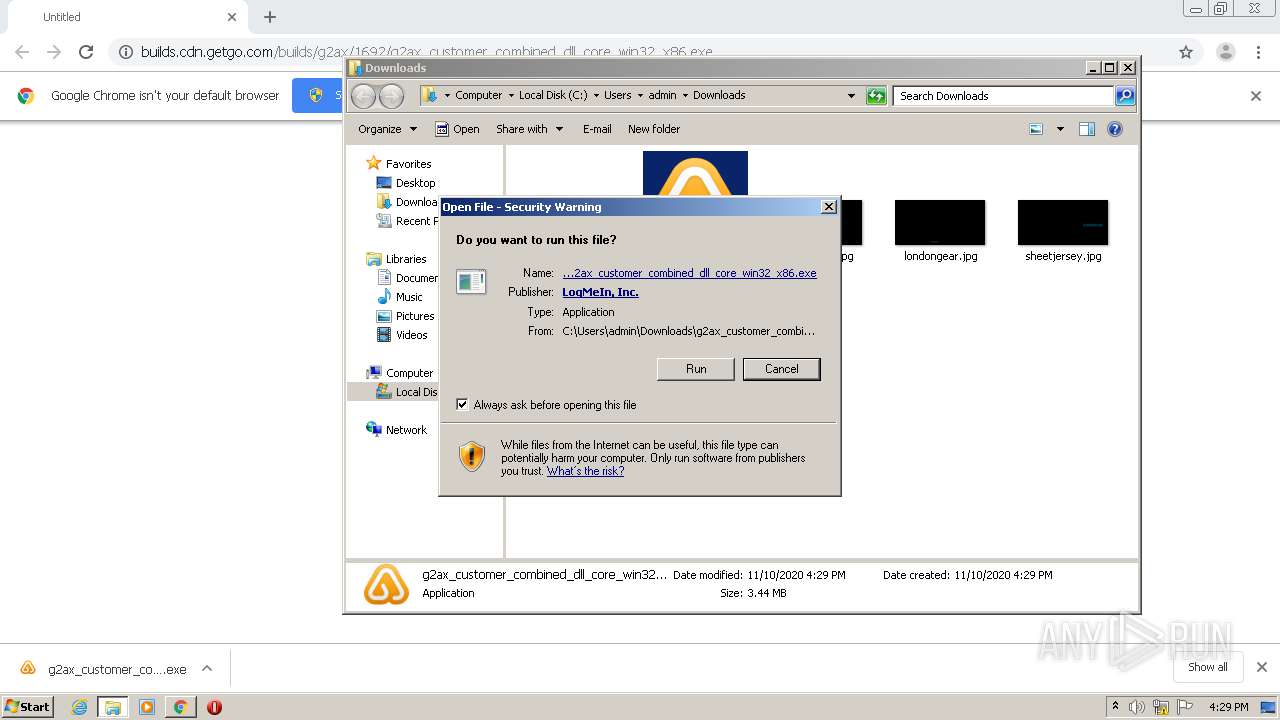Click the security shield warning icon

pos(472,457)
